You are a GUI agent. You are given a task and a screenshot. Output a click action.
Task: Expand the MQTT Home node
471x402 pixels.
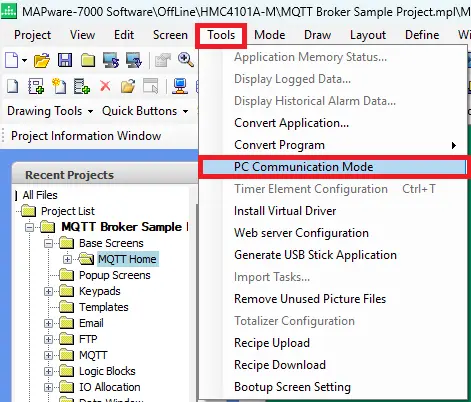point(67,259)
